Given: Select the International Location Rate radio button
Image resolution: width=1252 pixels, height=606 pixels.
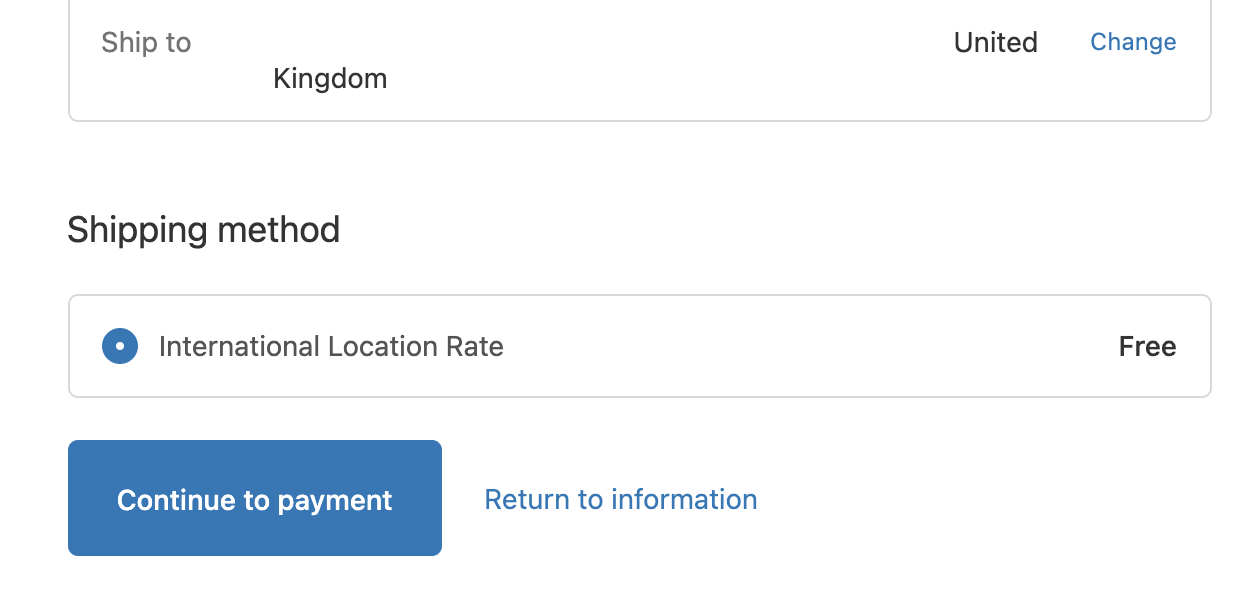Looking at the screenshot, I should point(120,346).
